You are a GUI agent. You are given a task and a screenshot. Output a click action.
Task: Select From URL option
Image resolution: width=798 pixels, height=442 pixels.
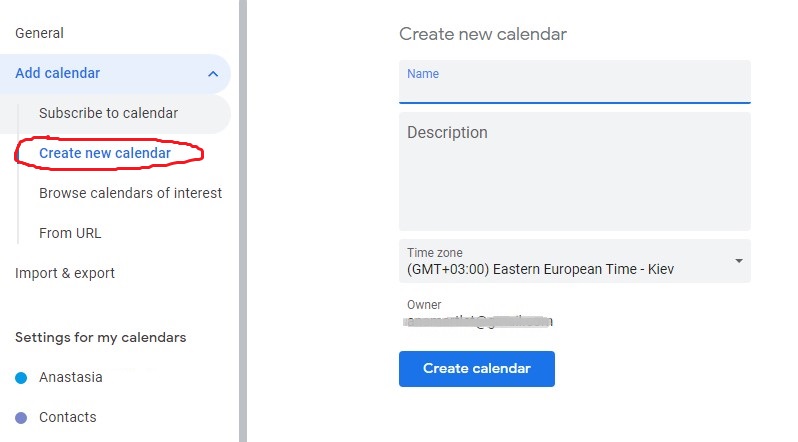click(70, 233)
